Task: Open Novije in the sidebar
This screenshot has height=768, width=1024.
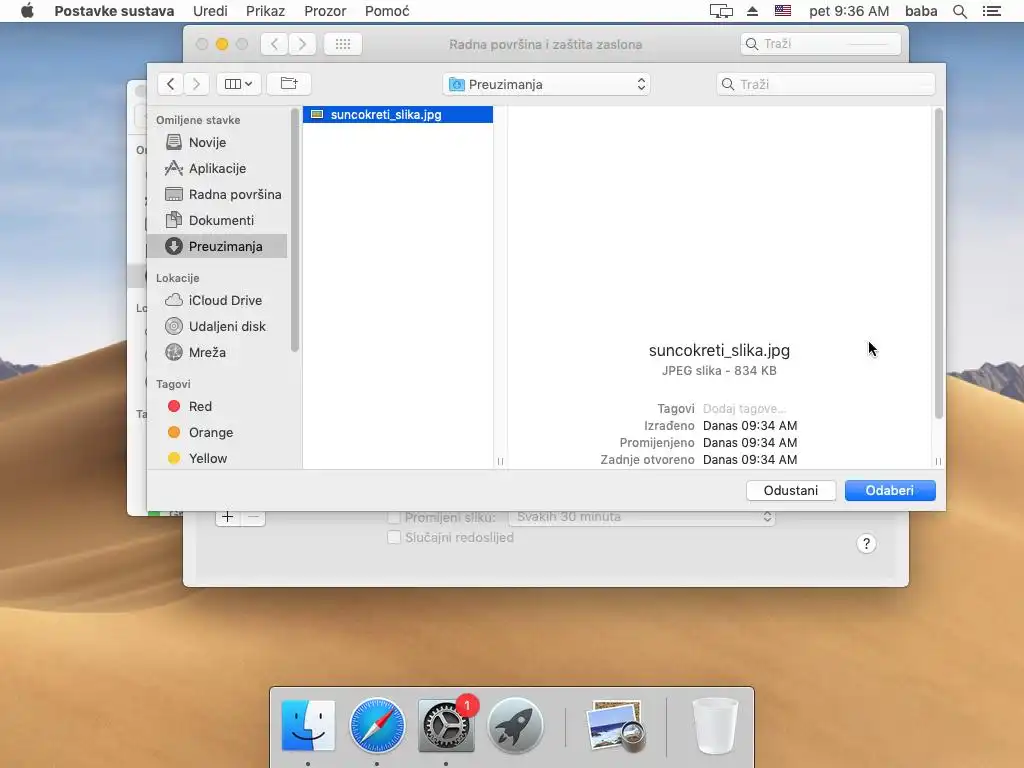Action: click(x=208, y=142)
